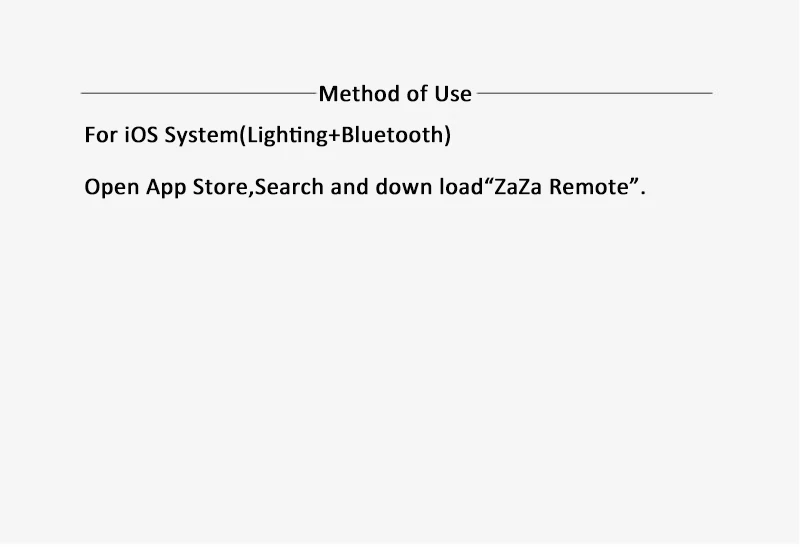Click the words "Open App Store"
The height and width of the screenshot is (547, 800).
[166, 187]
